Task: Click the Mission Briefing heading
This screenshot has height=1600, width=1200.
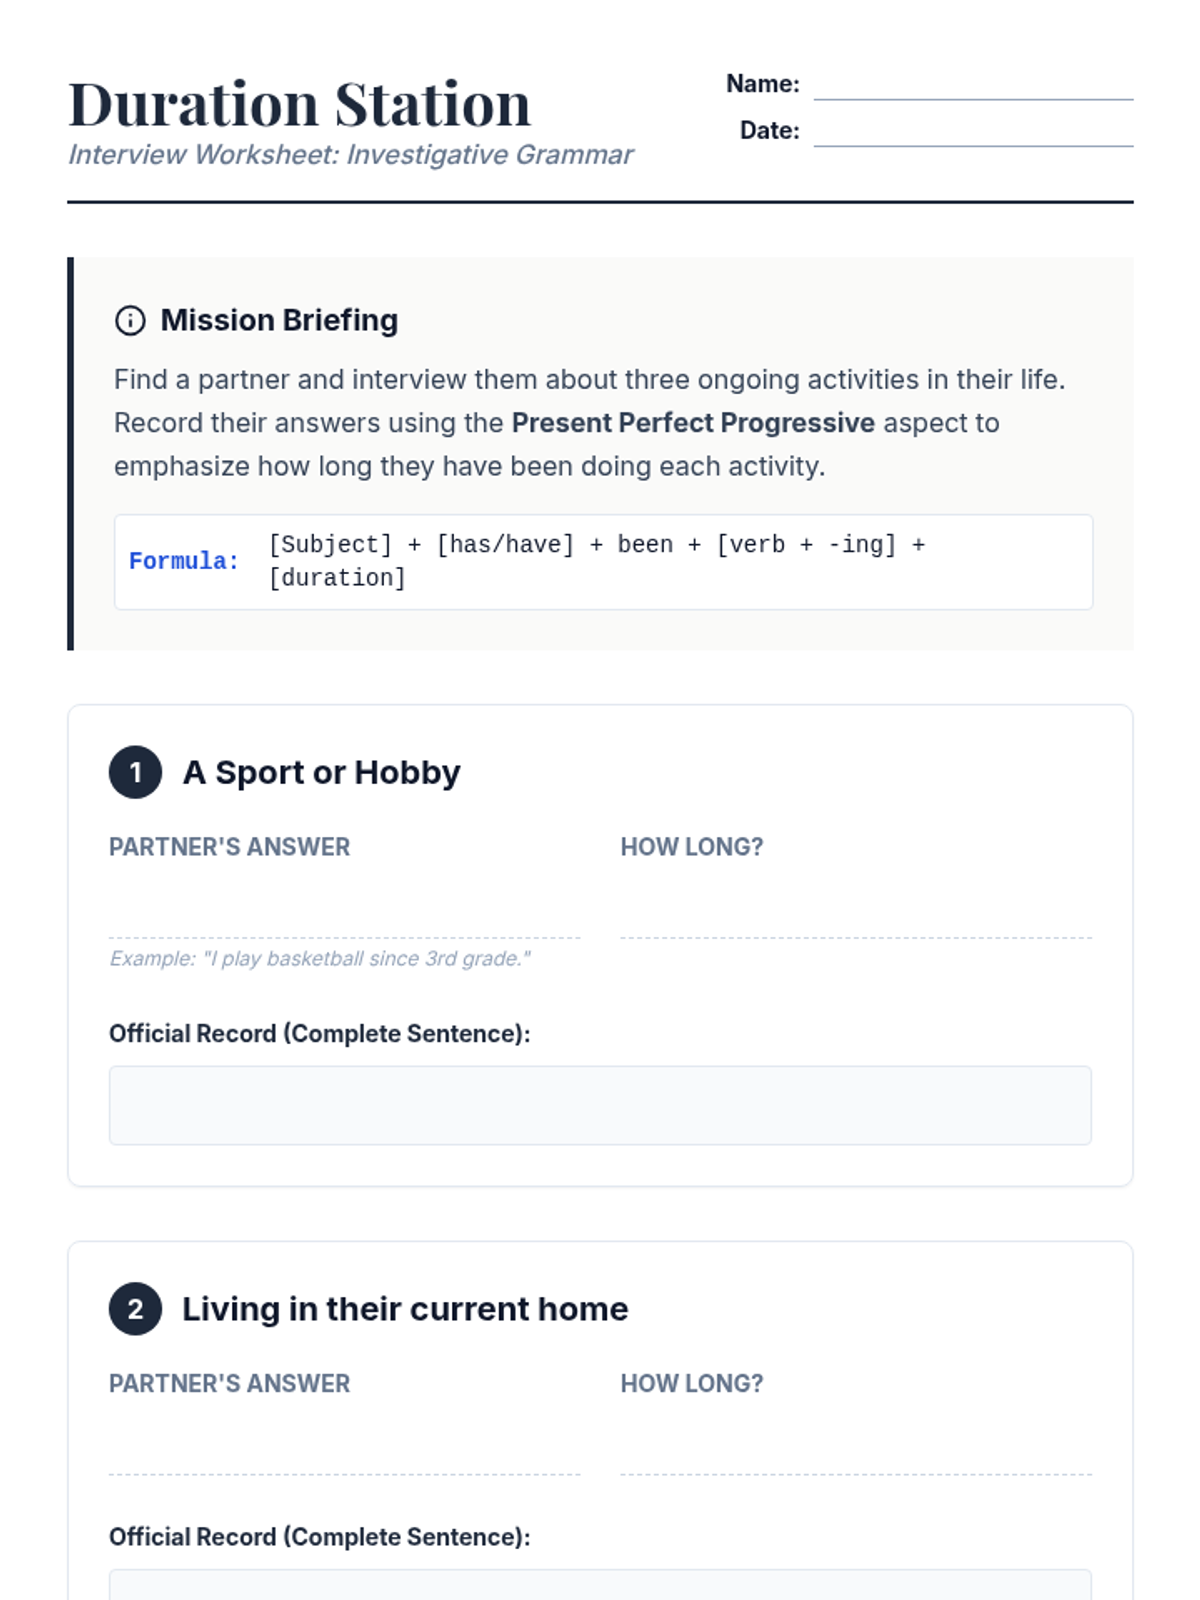Action: [x=279, y=320]
